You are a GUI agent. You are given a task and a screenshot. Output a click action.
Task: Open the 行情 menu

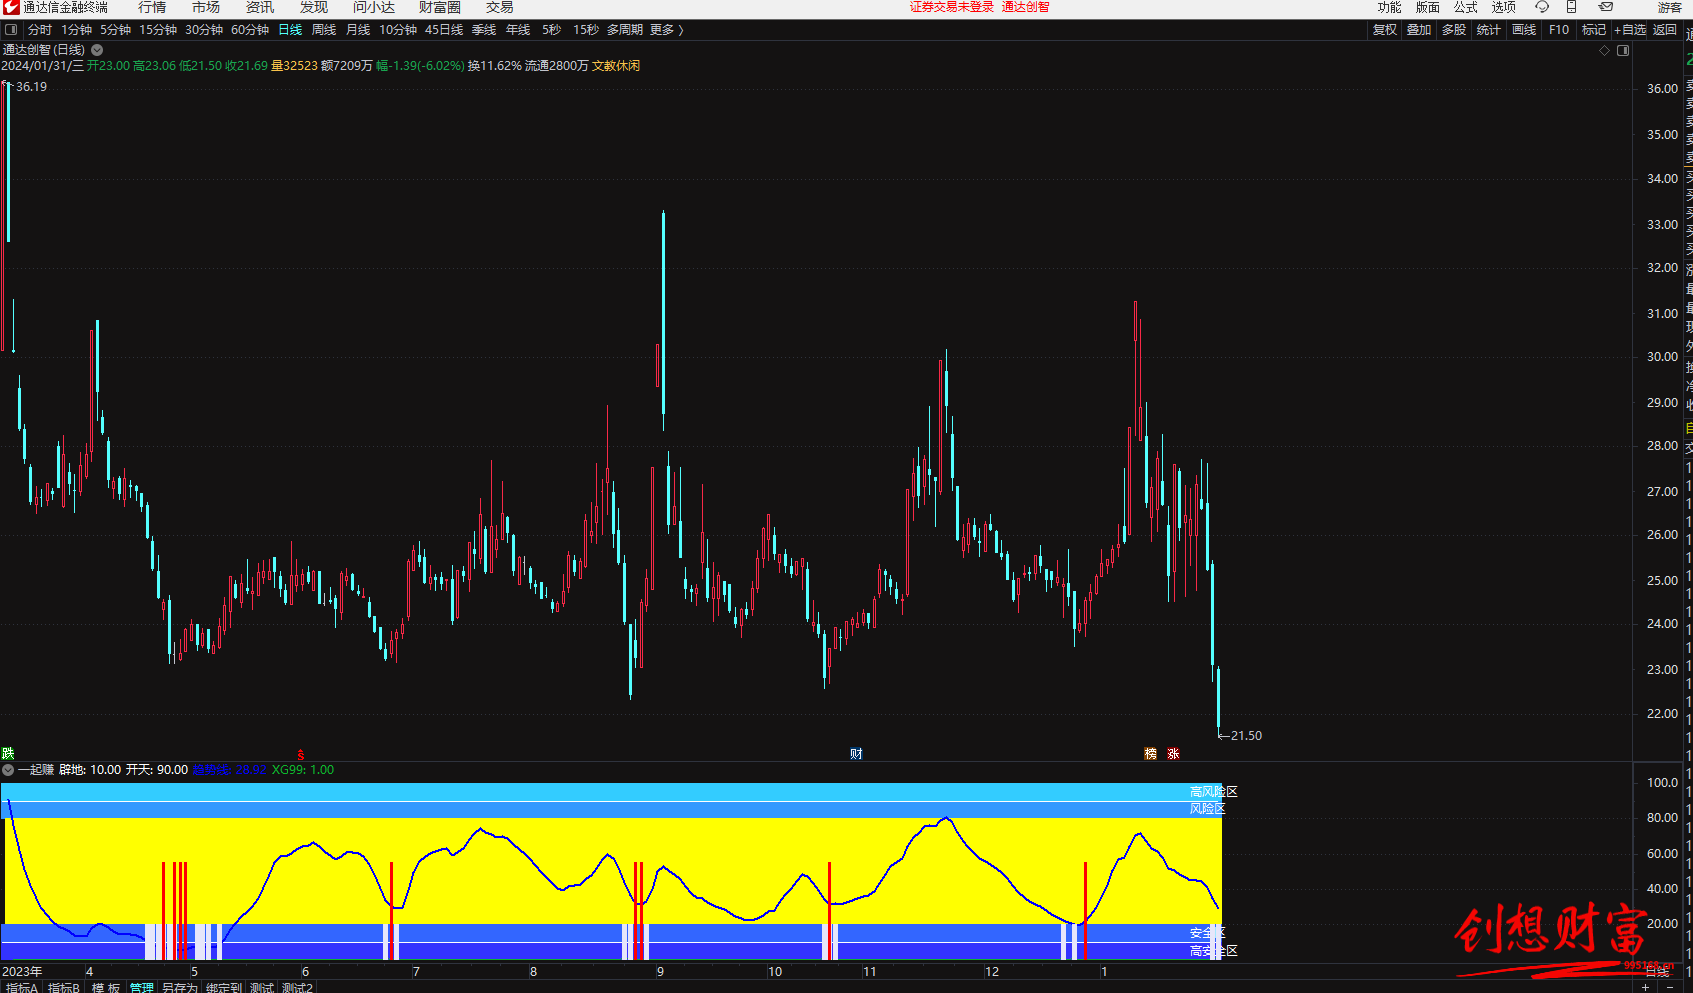(x=152, y=7)
